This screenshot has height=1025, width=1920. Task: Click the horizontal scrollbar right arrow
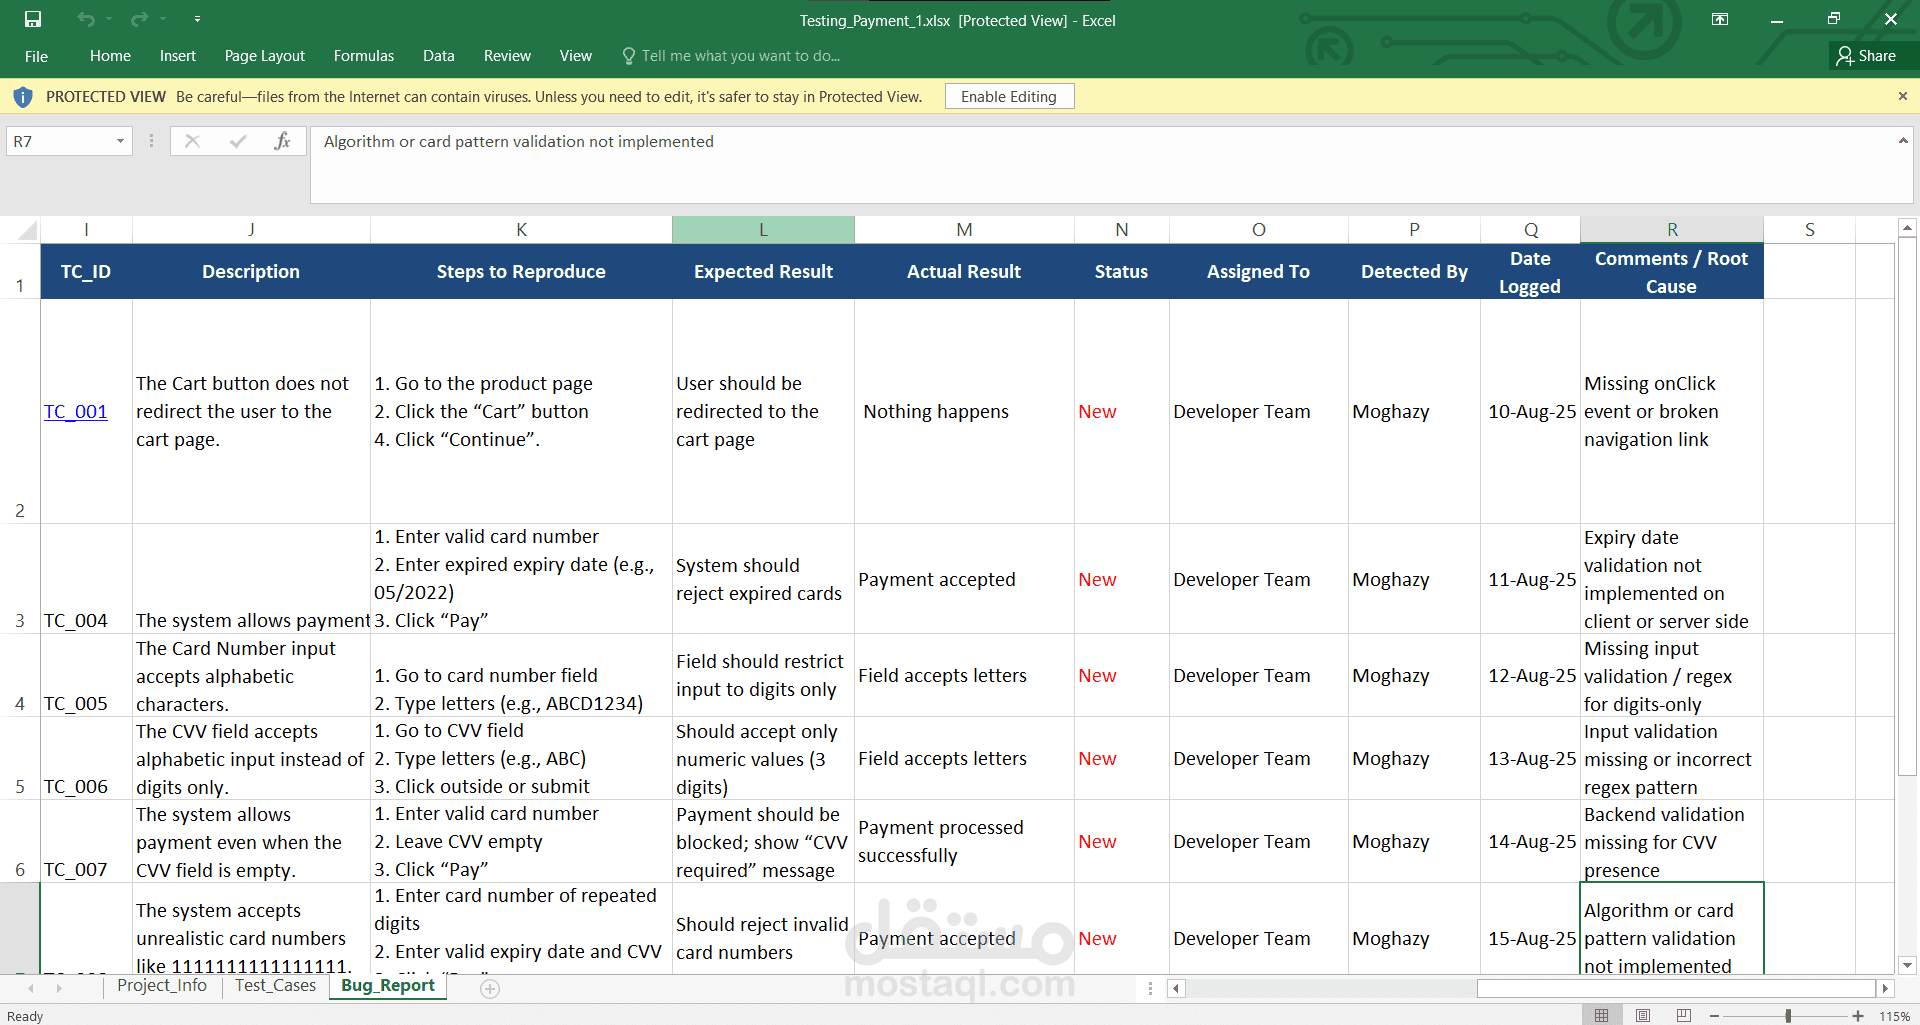tap(1884, 988)
